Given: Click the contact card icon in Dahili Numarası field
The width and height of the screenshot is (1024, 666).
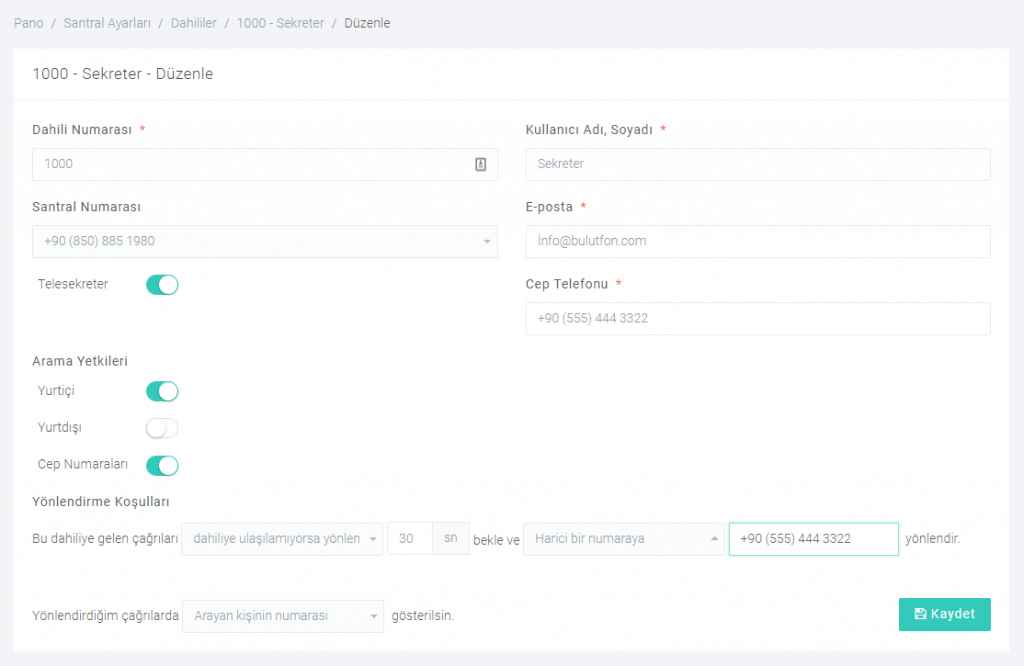Looking at the screenshot, I should coord(480,164).
